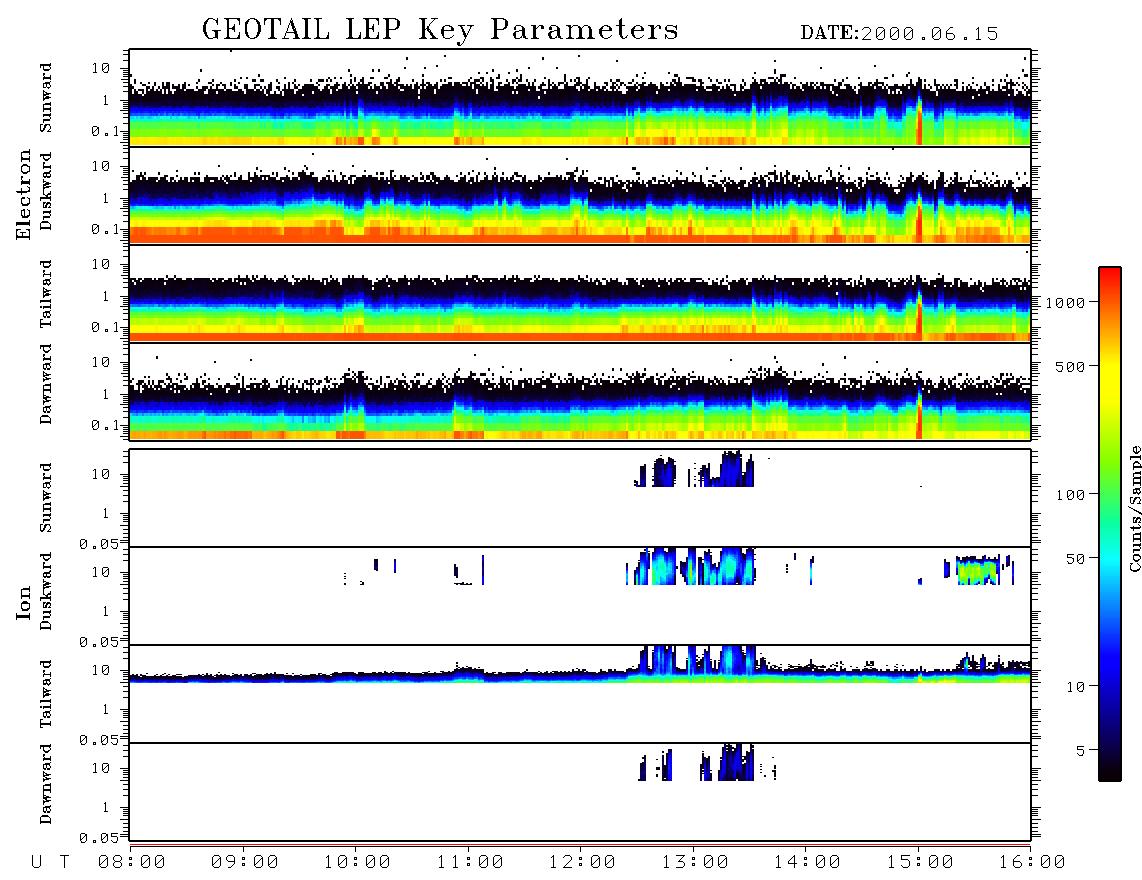Select "1" tick label of Electron Tailward panel

(105, 296)
